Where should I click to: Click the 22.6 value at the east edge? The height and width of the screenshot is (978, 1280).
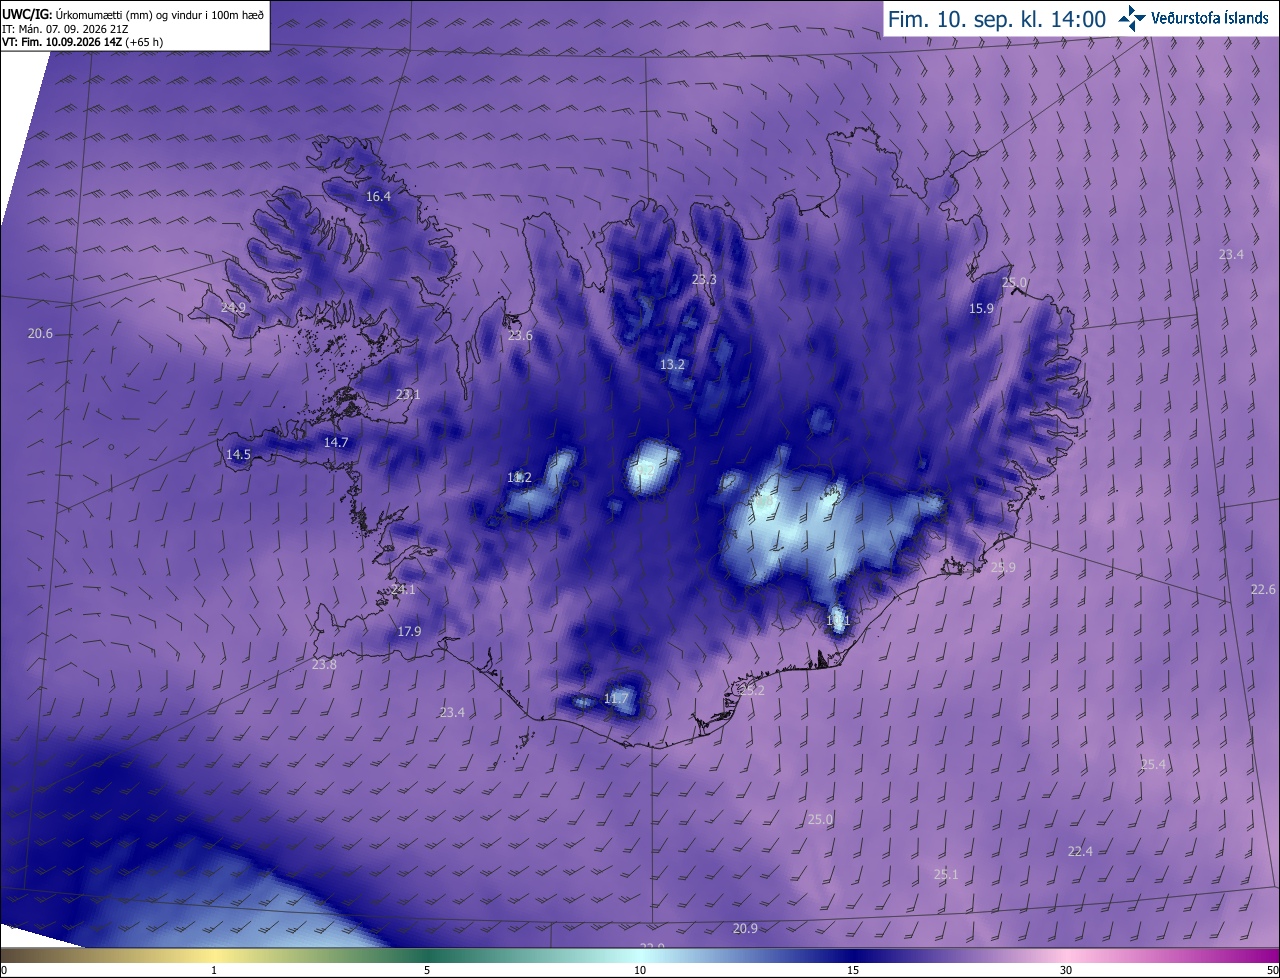pos(1263,589)
